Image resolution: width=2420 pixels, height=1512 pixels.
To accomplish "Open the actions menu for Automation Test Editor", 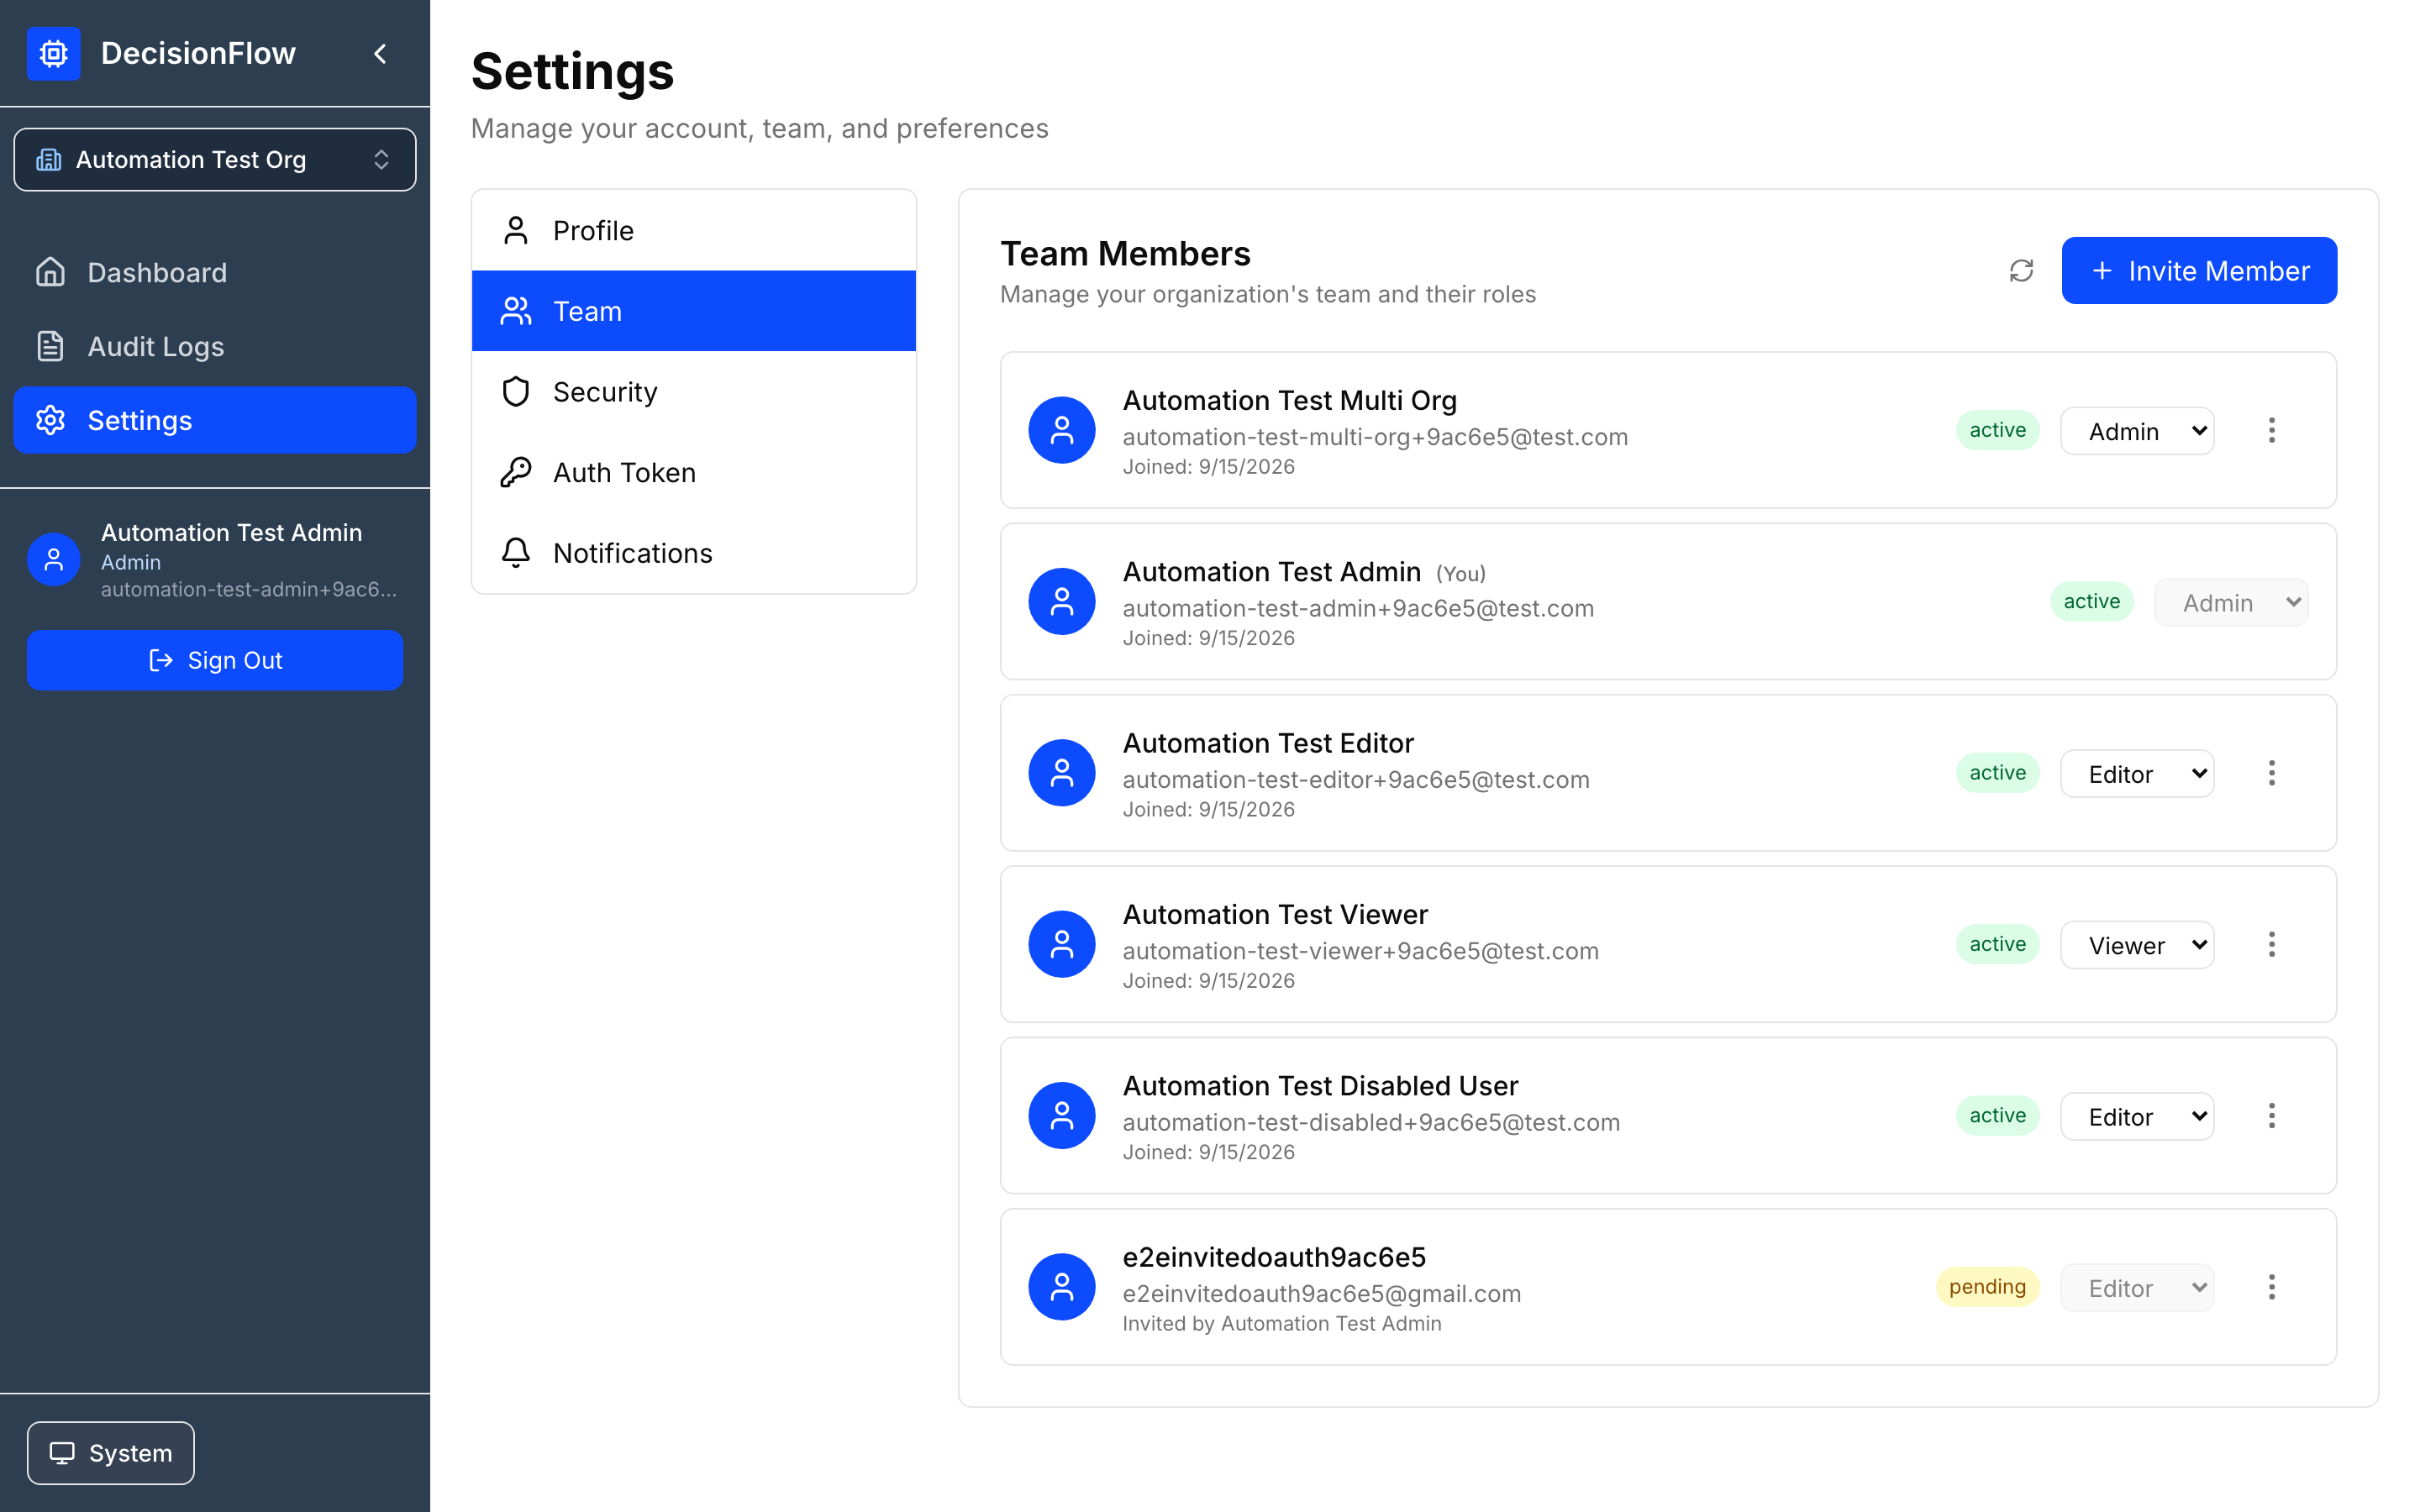I will [x=2271, y=773].
